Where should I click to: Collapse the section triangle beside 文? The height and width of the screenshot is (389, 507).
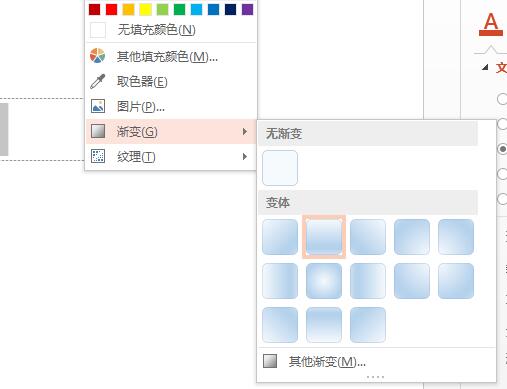(x=485, y=68)
